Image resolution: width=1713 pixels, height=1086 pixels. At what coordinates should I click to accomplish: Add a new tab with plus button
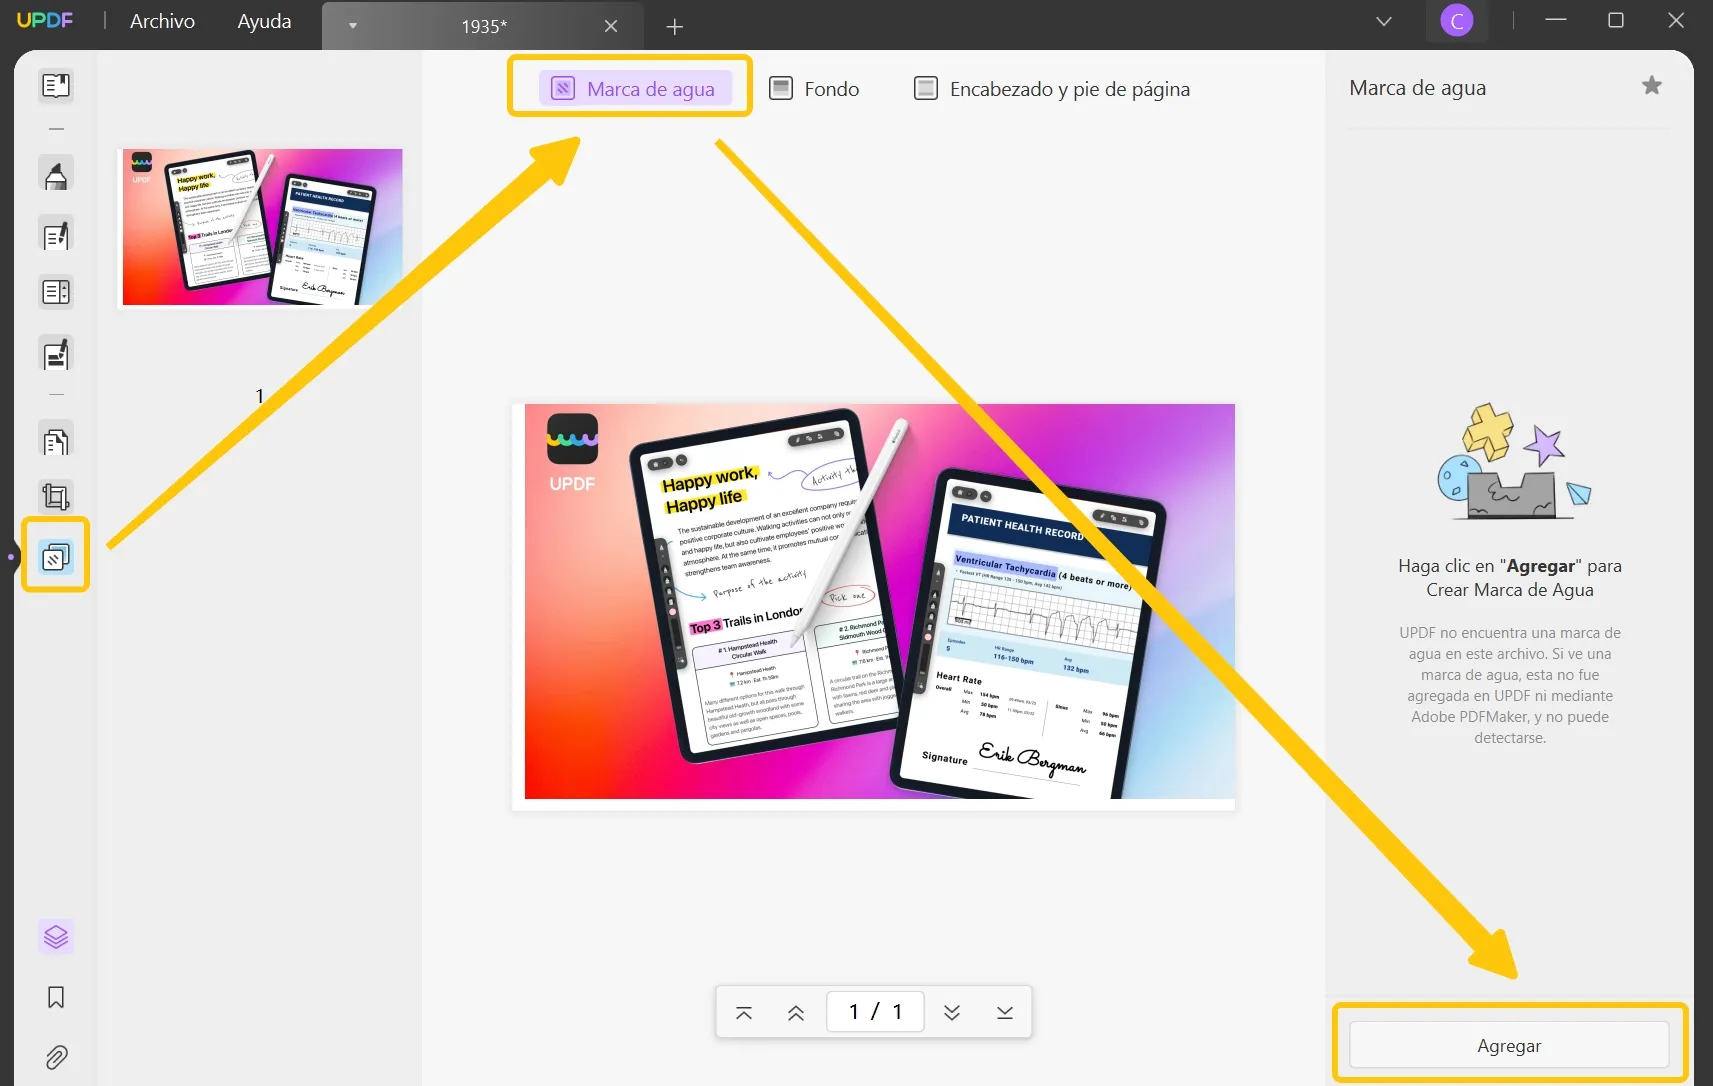pyautogui.click(x=675, y=27)
